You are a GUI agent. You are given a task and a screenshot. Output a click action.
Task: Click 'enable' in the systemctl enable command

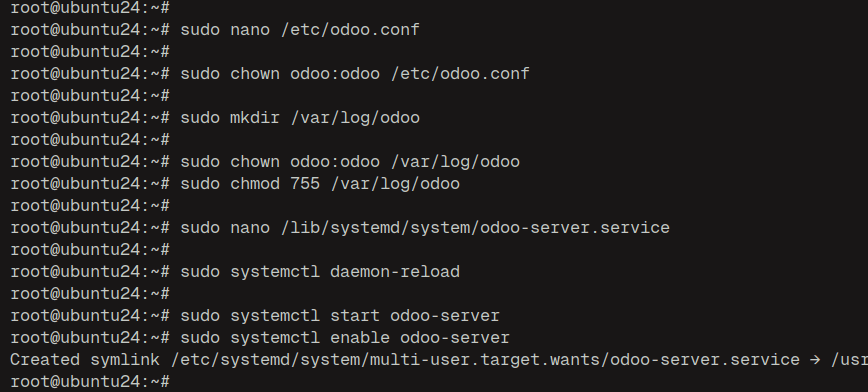360,338
